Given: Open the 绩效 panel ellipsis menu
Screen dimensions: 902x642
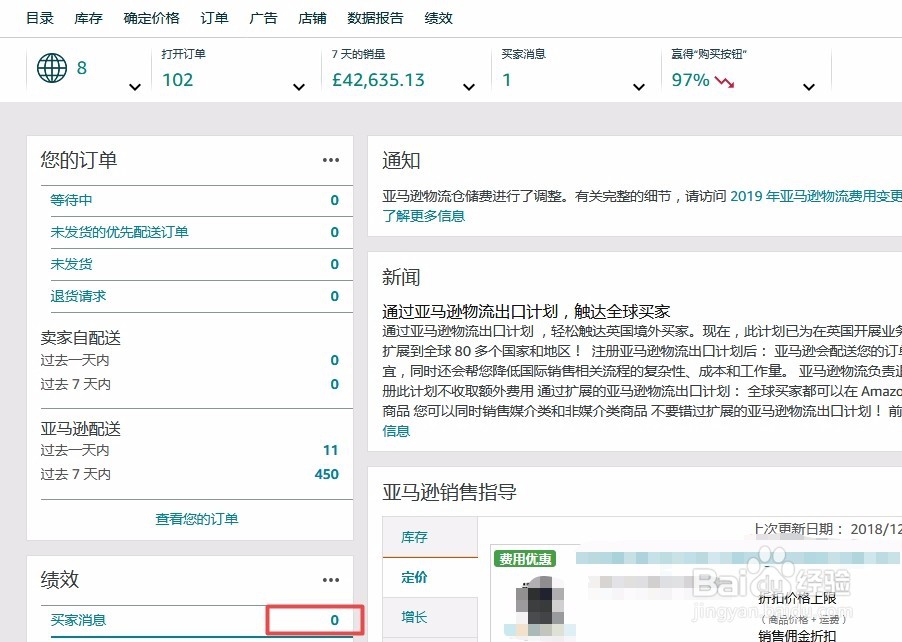Looking at the screenshot, I should tap(331, 578).
